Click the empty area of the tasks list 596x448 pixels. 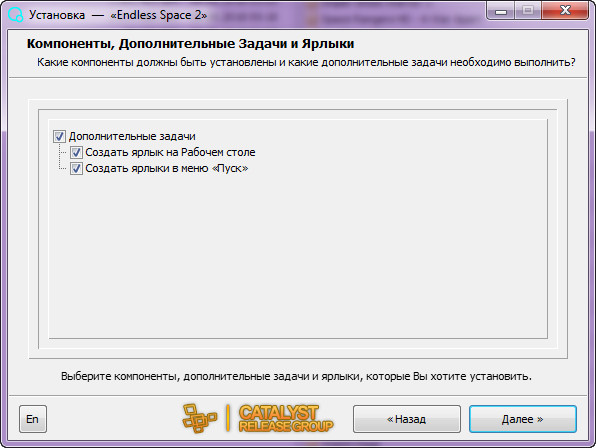298,256
